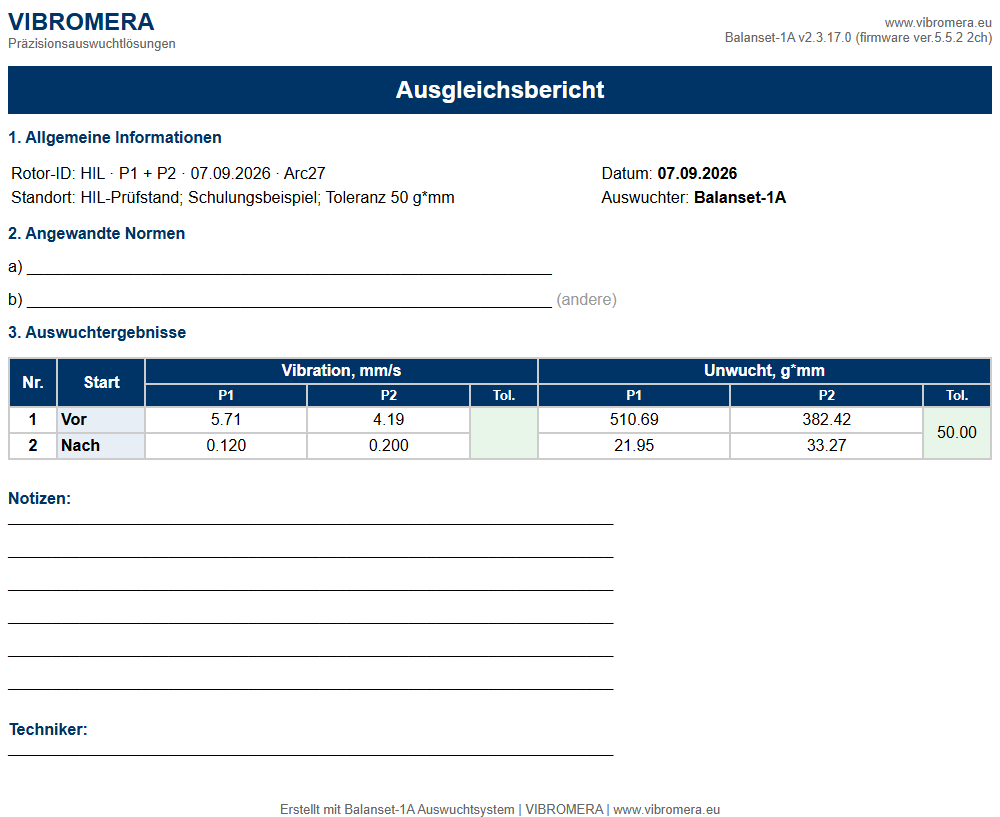Click row number 1 cell
Viewport: 1000px width, 817px height.
(x=33, y=420)
